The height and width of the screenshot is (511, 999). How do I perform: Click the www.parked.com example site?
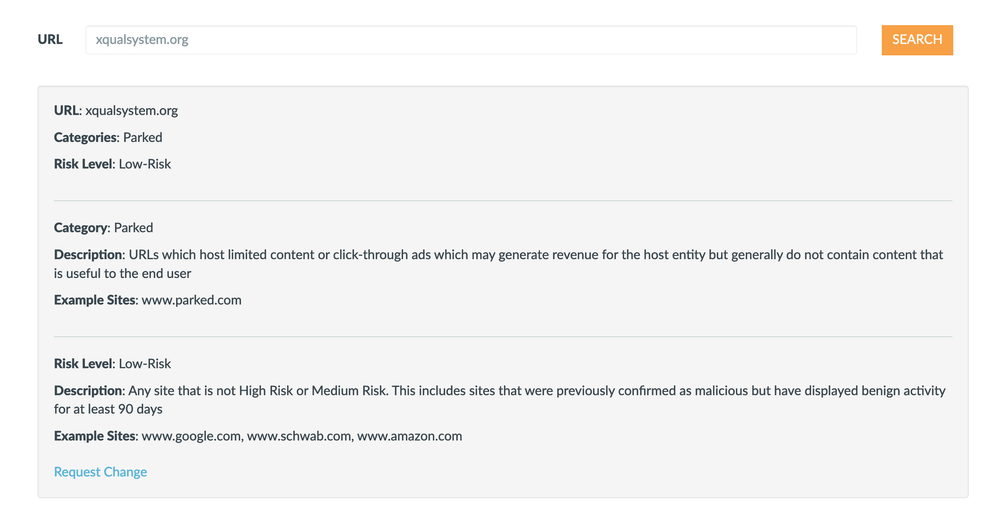191,300
